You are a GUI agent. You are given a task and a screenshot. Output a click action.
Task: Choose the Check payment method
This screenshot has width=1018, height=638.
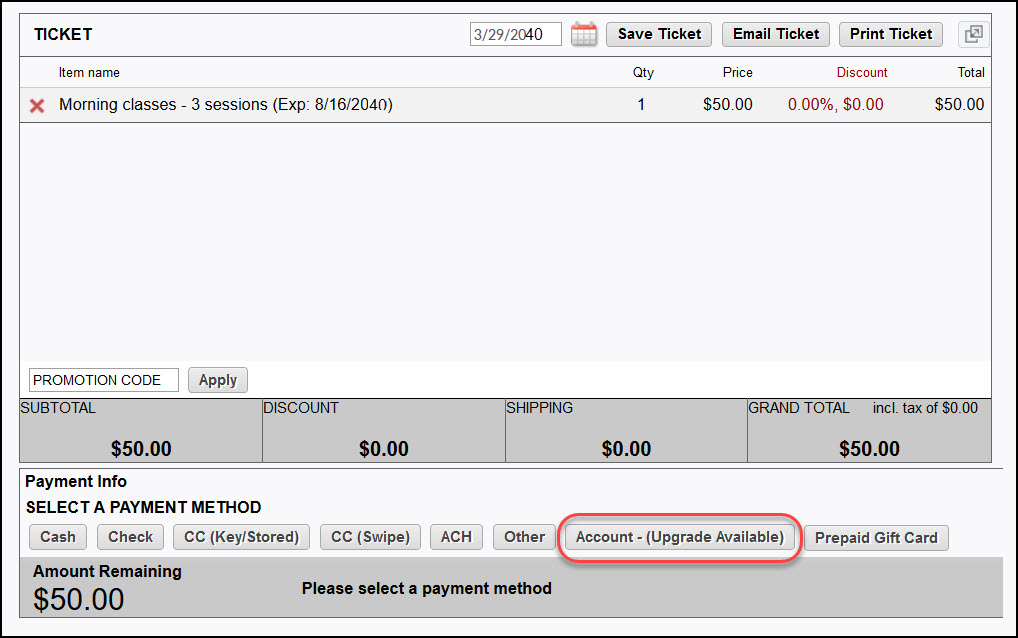[x=130, y=537]
